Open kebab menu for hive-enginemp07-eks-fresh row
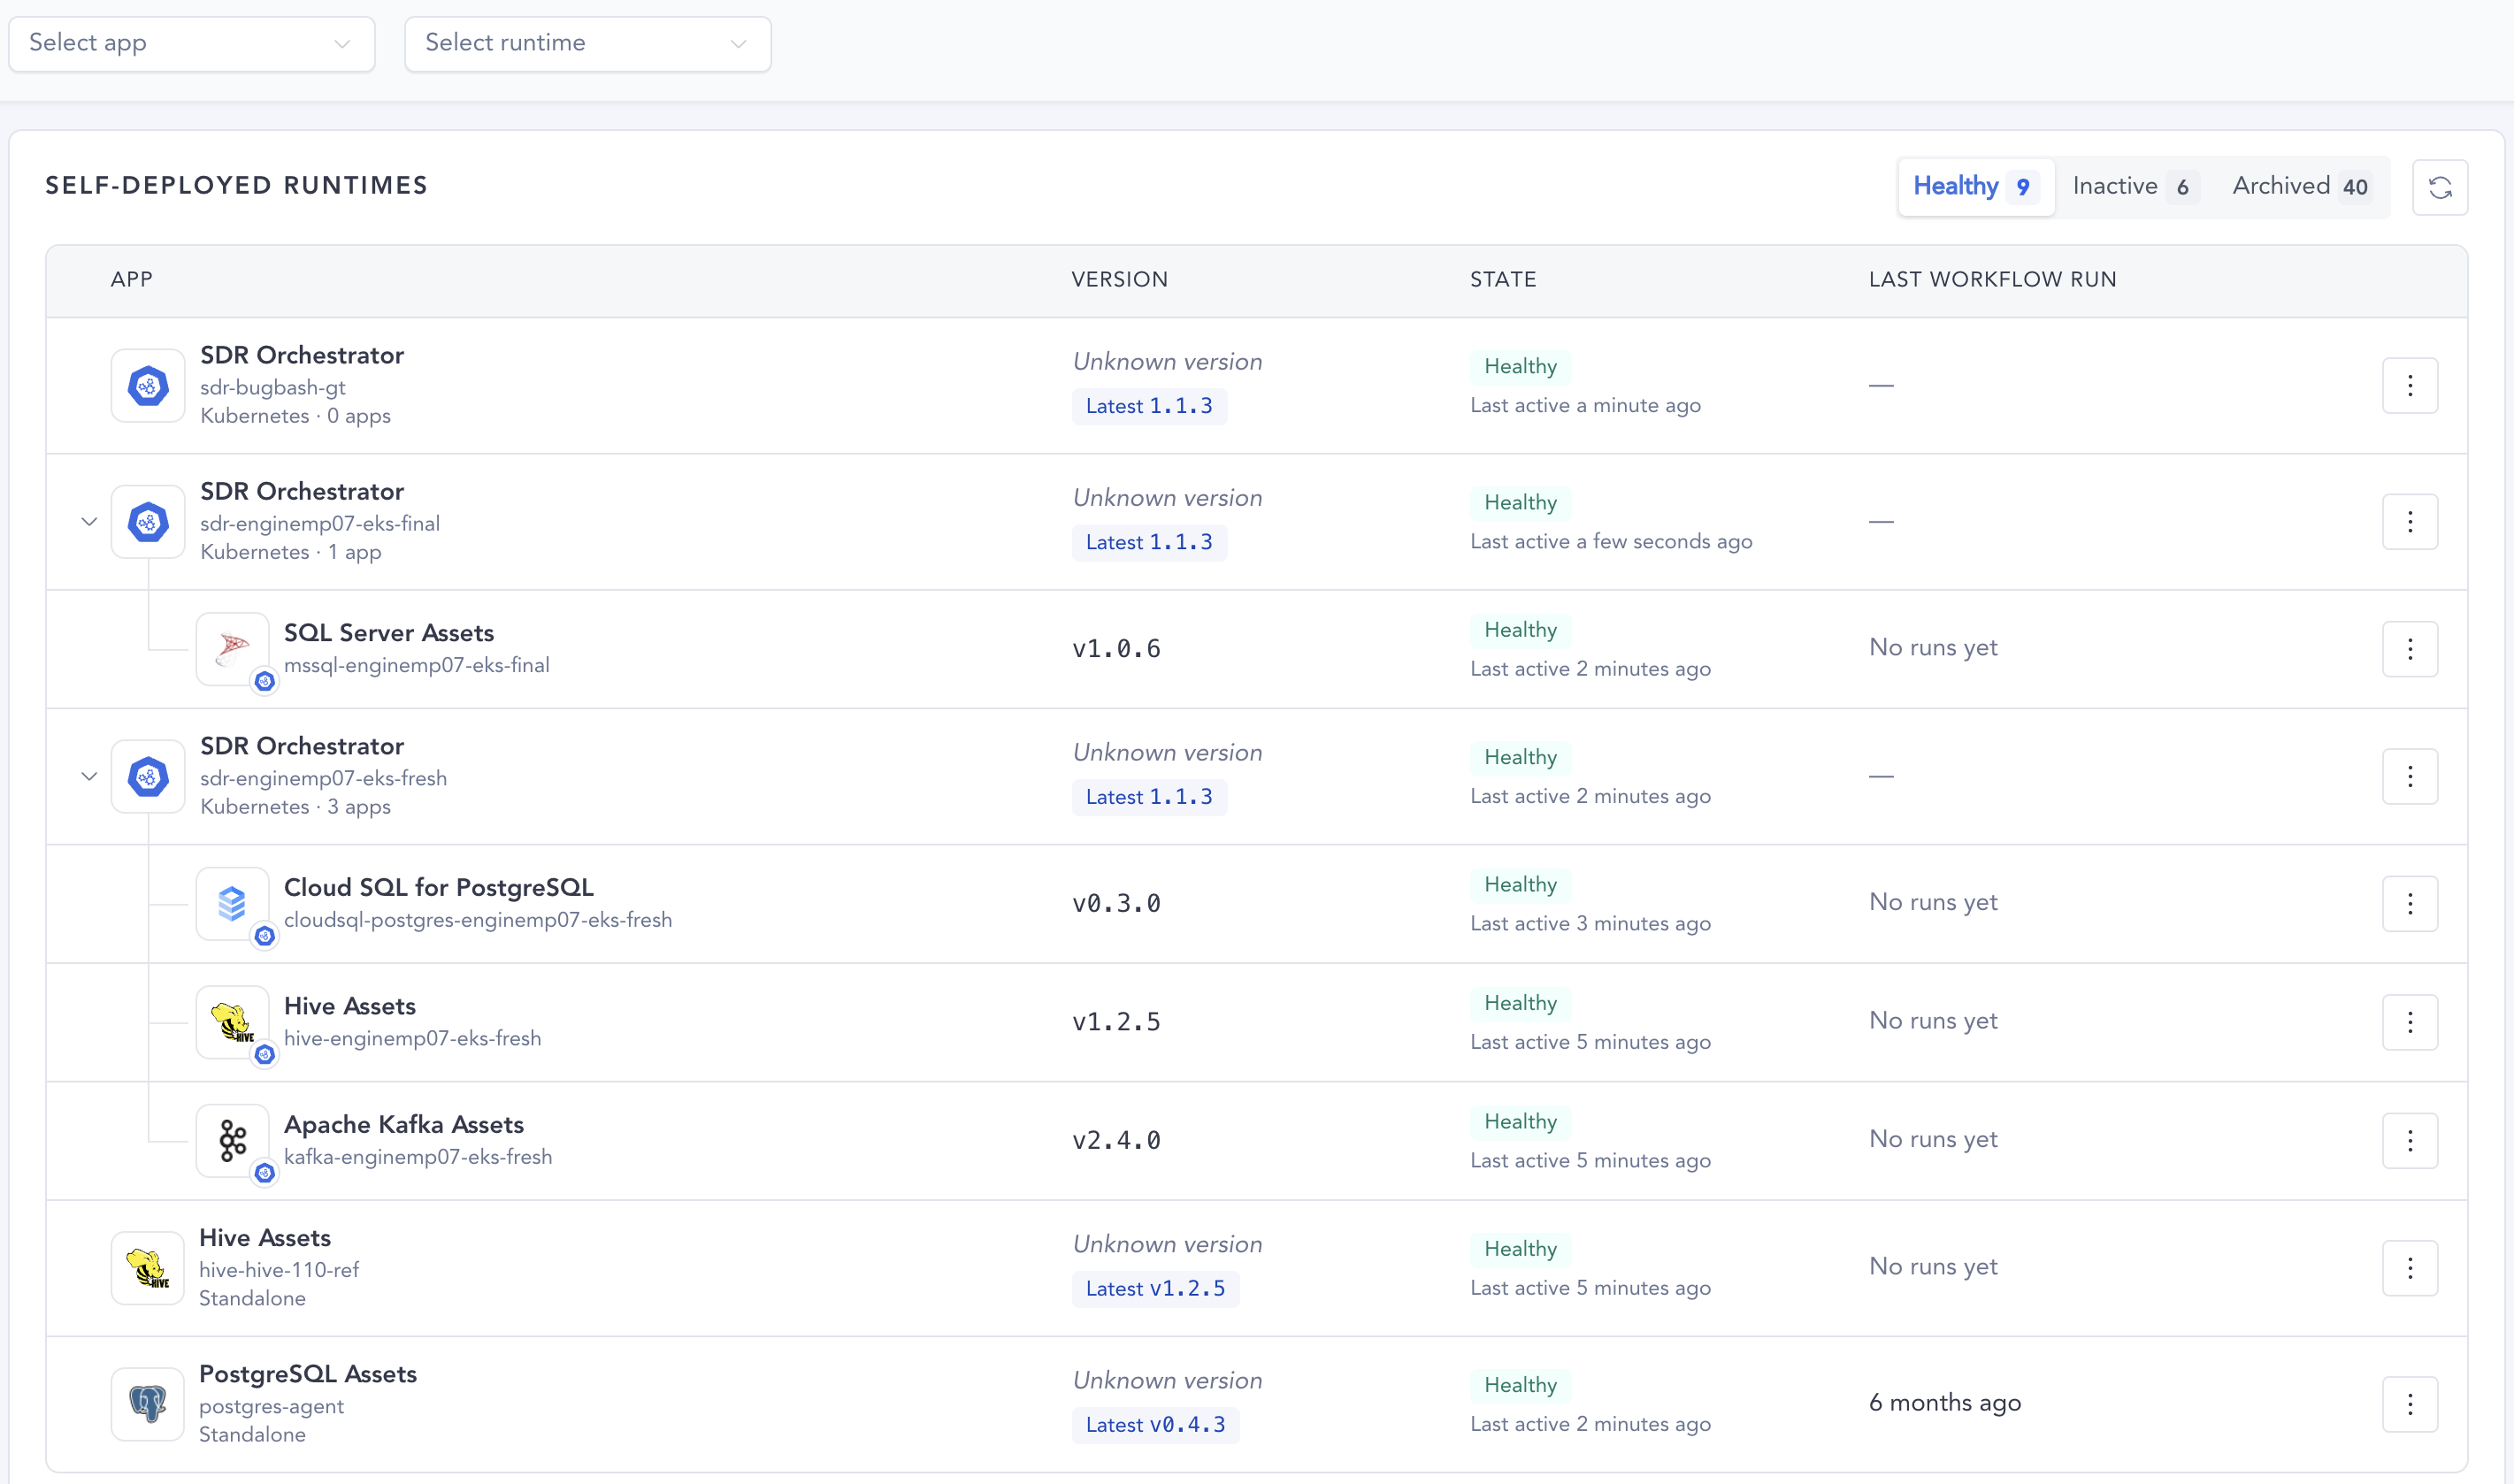This screenshot has height=1484, width=2514. (x=2409, y=1022)
